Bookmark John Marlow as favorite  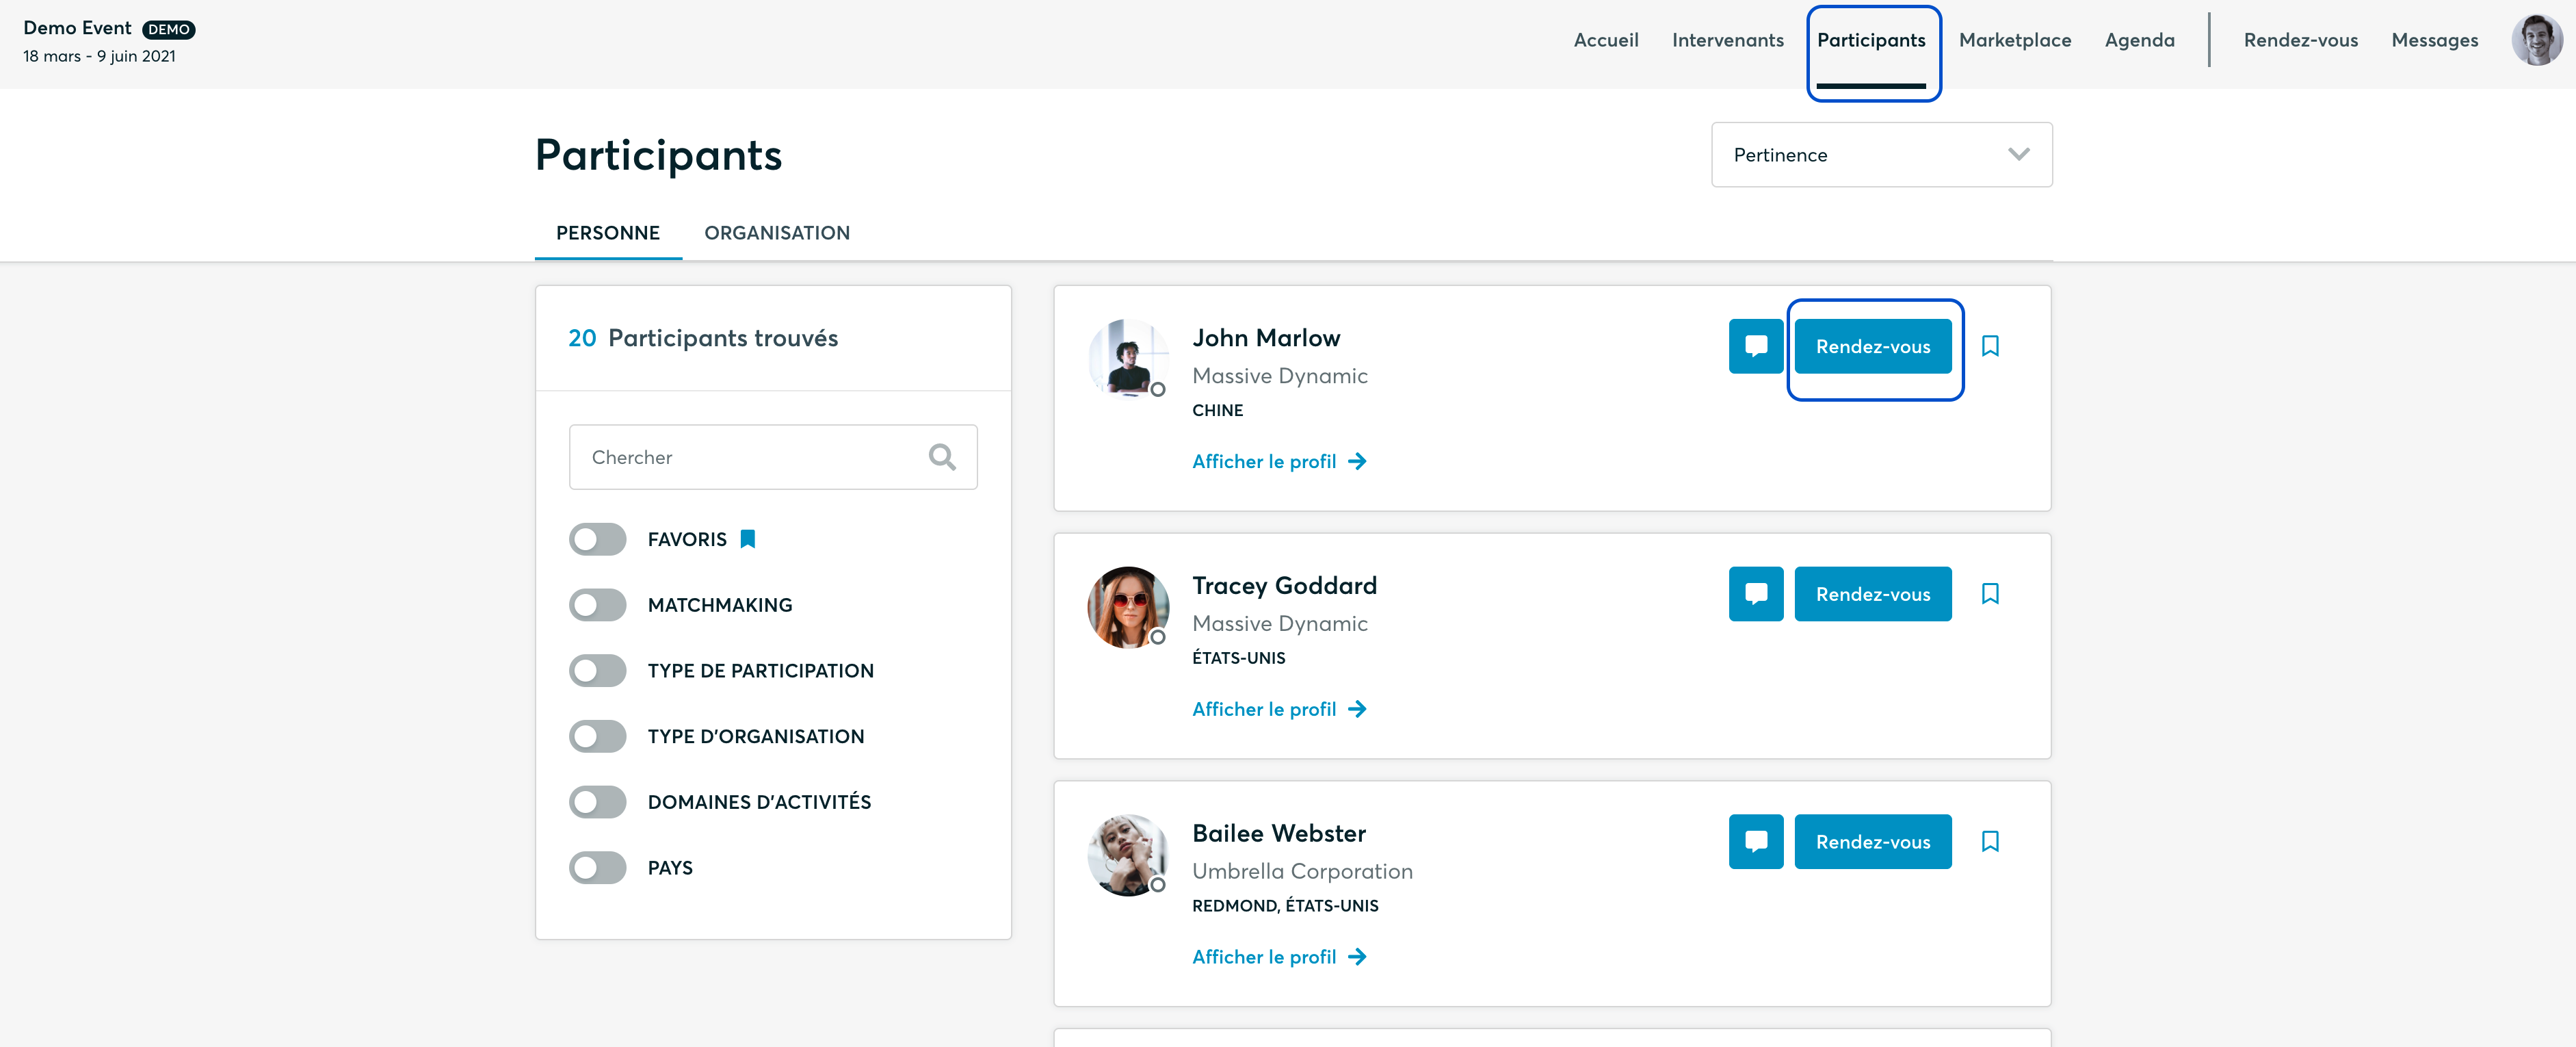[1990, 346]
